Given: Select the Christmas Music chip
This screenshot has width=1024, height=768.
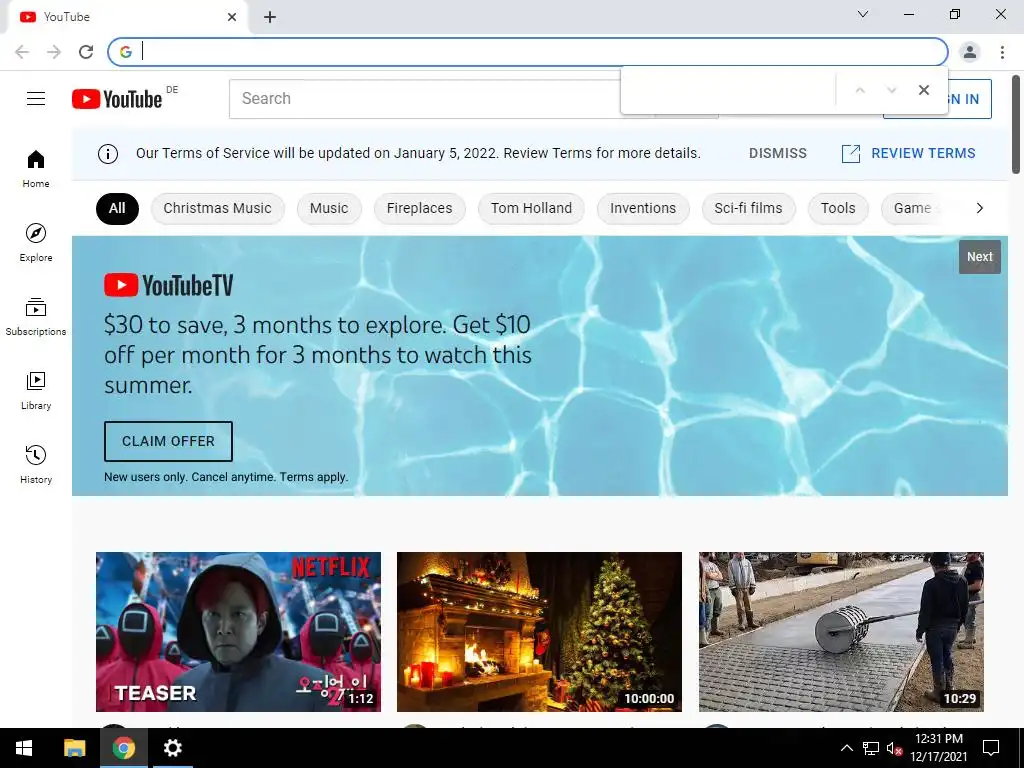Looking at the screenshot, I should click(x=217, y=208).
